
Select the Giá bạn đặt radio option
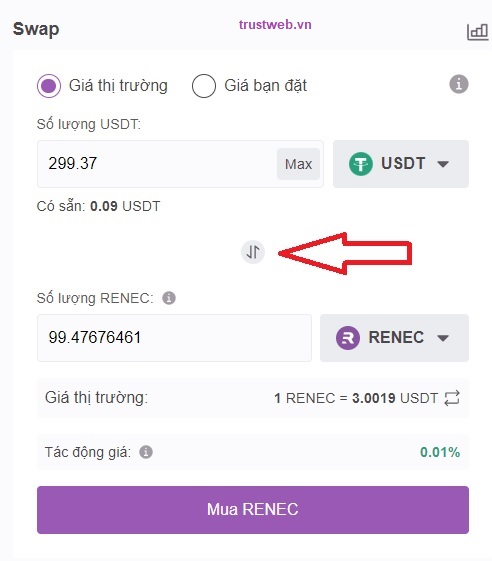[204, 86]
